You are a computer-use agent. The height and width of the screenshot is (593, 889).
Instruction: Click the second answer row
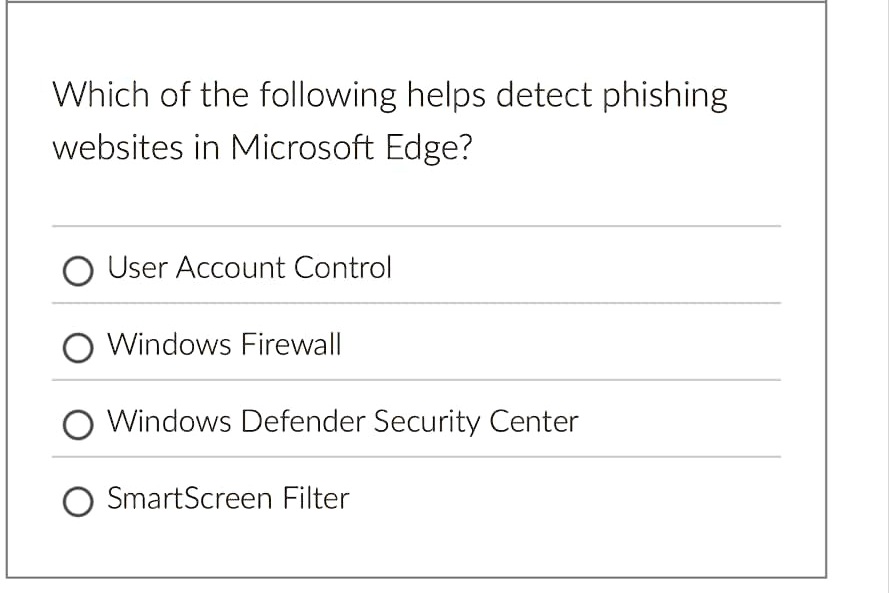400,345
